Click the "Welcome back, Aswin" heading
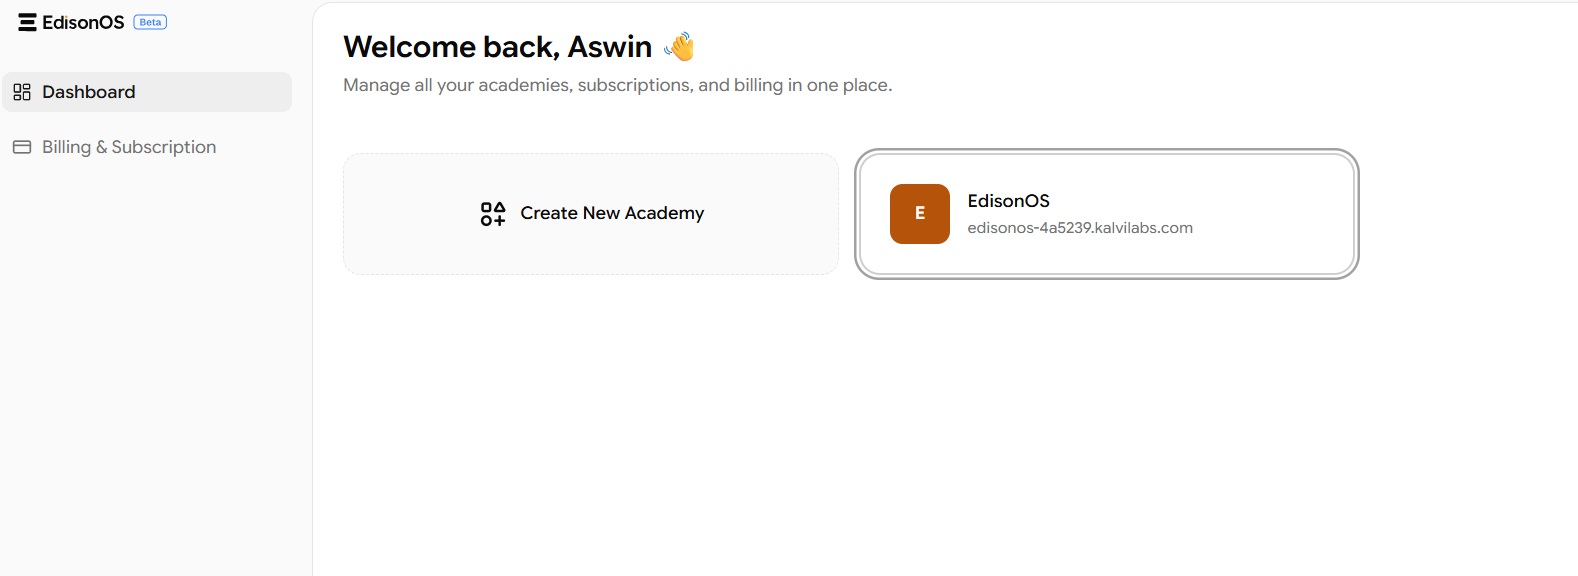 pos(497,47)
